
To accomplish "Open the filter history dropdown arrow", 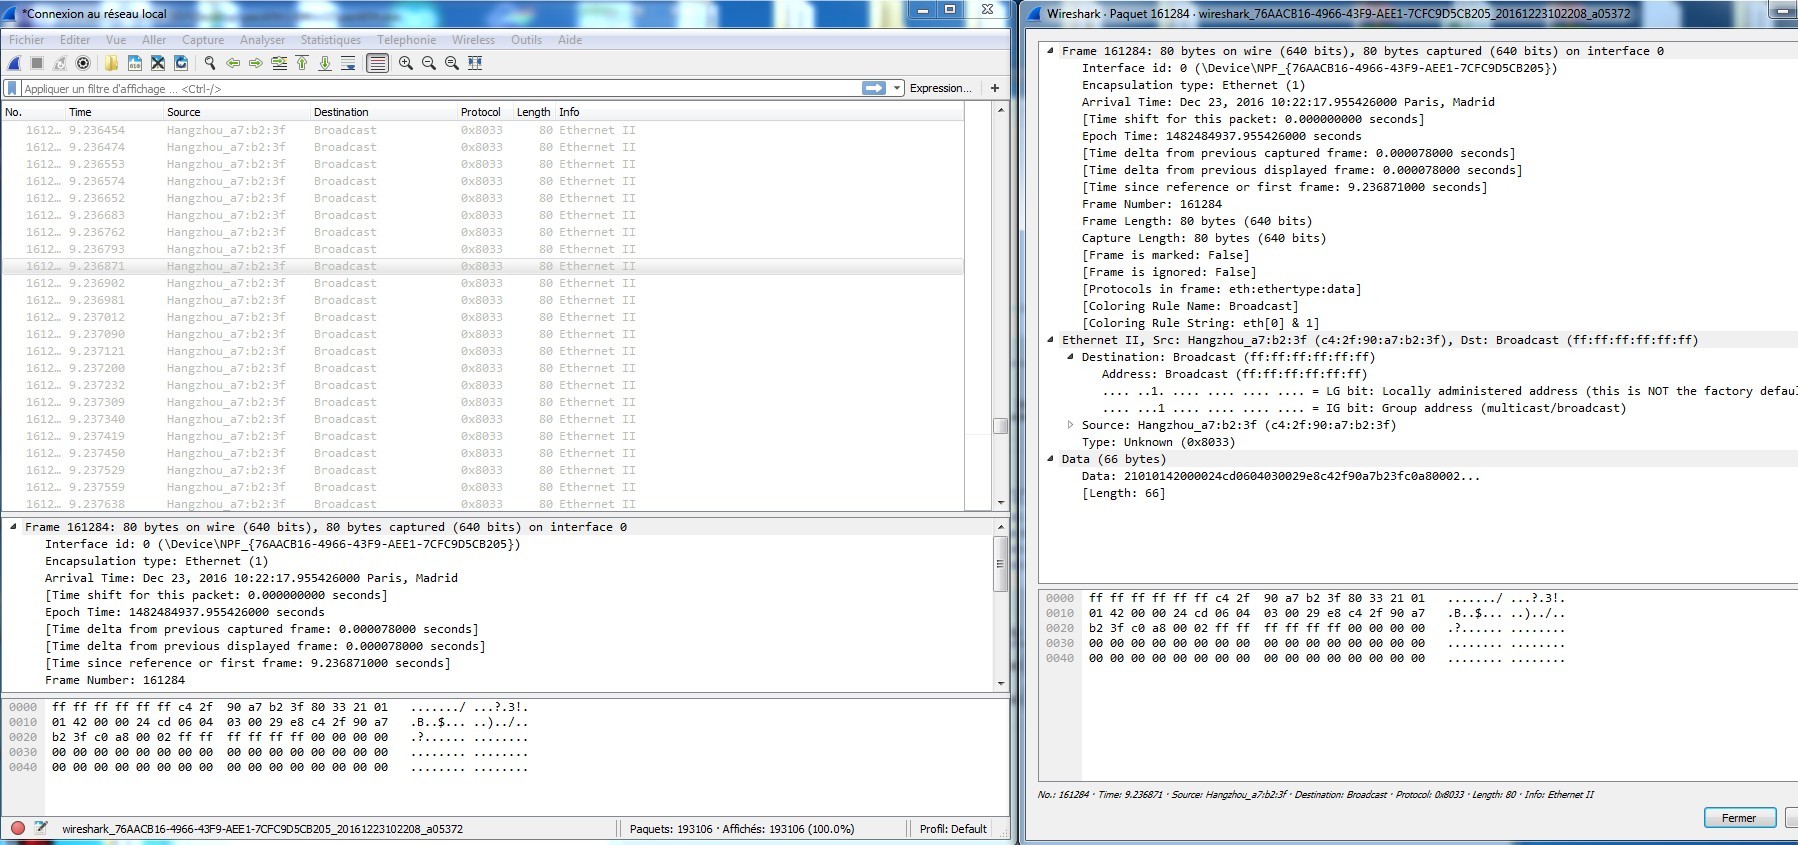I will pos(897,88).
